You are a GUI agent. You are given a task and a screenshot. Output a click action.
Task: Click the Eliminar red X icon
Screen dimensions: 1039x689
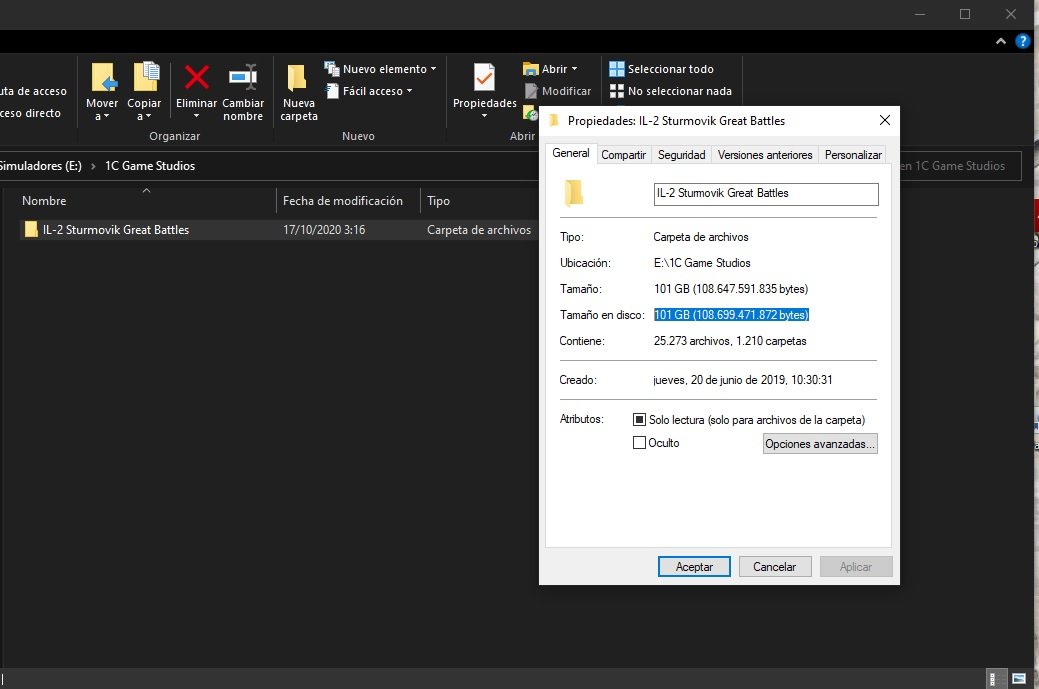196,78
